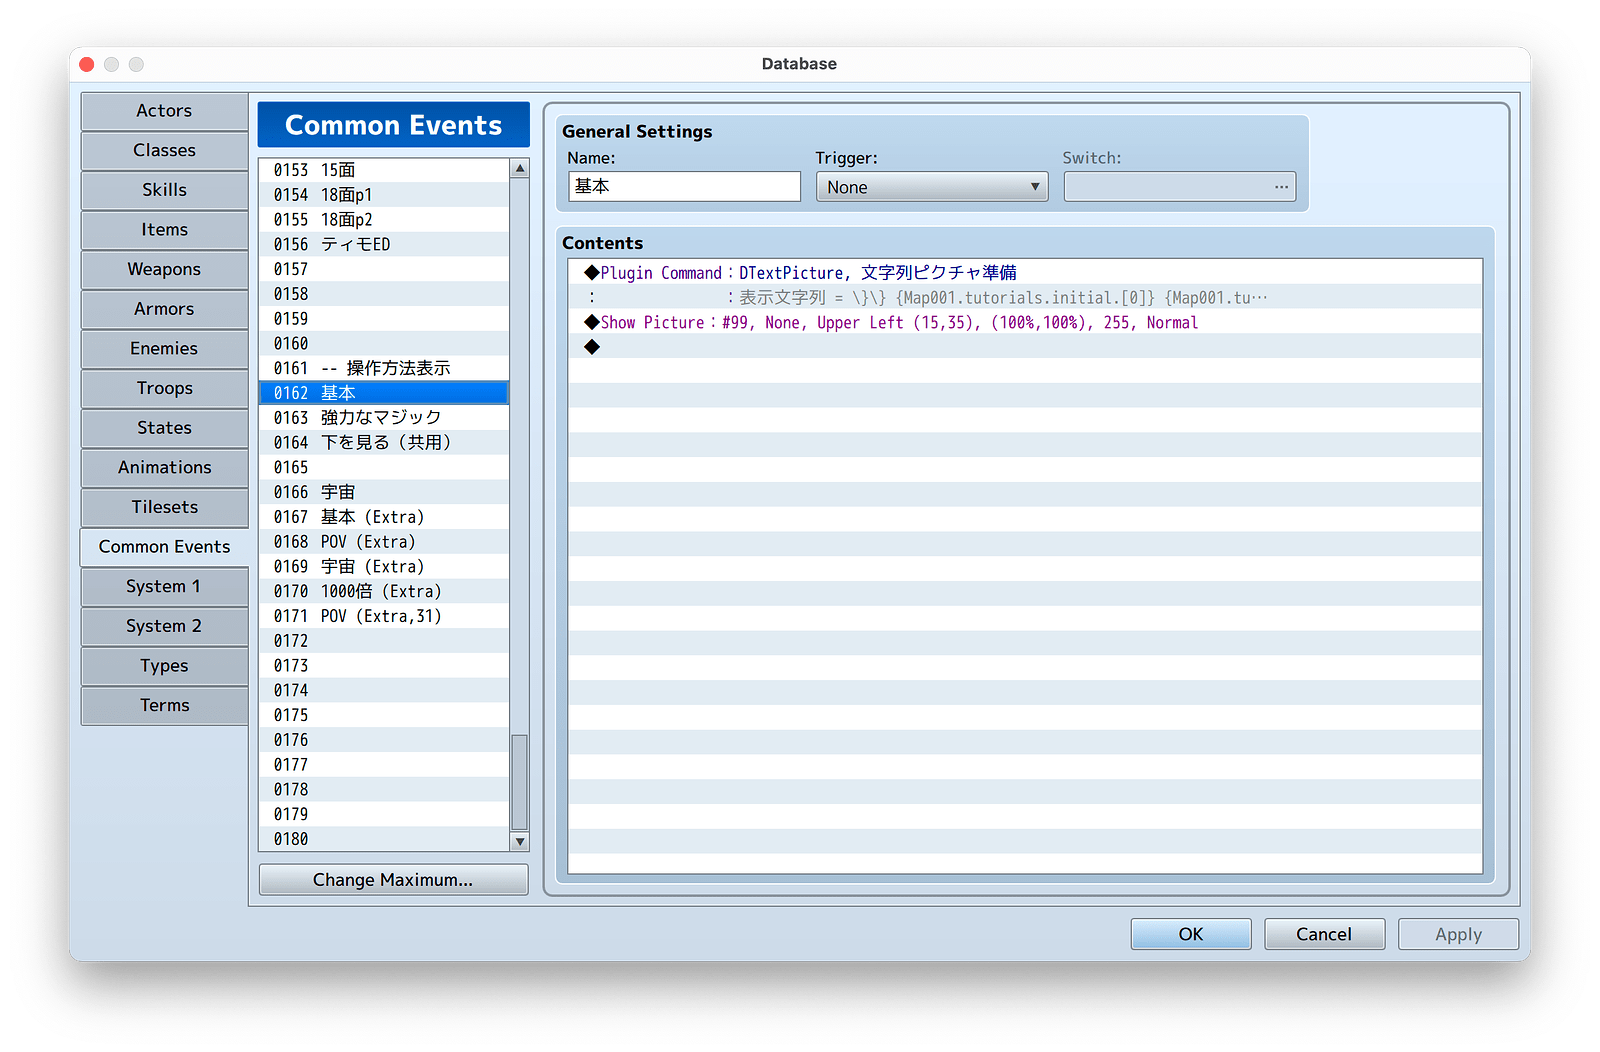Viewport: 1600px width, 1052px height.
Task: Open the Terms tab
Action: (x=164, y=706)
